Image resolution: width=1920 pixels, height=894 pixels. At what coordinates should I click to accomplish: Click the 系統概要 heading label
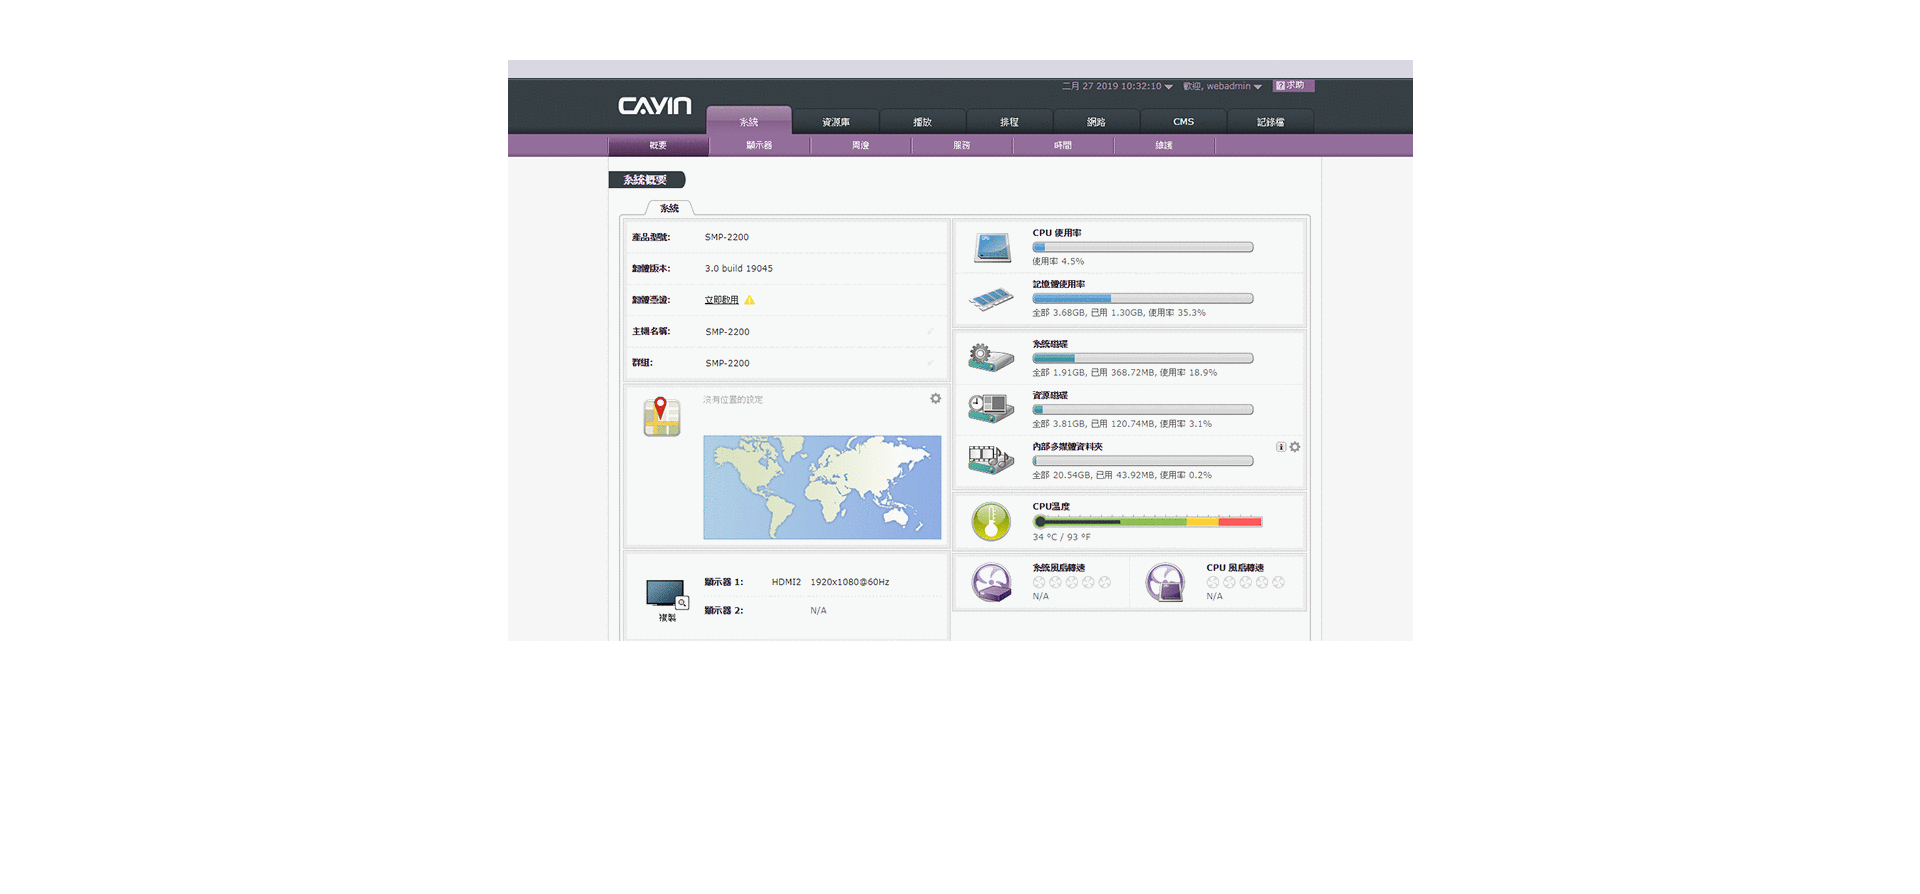[x=646, y=180]
